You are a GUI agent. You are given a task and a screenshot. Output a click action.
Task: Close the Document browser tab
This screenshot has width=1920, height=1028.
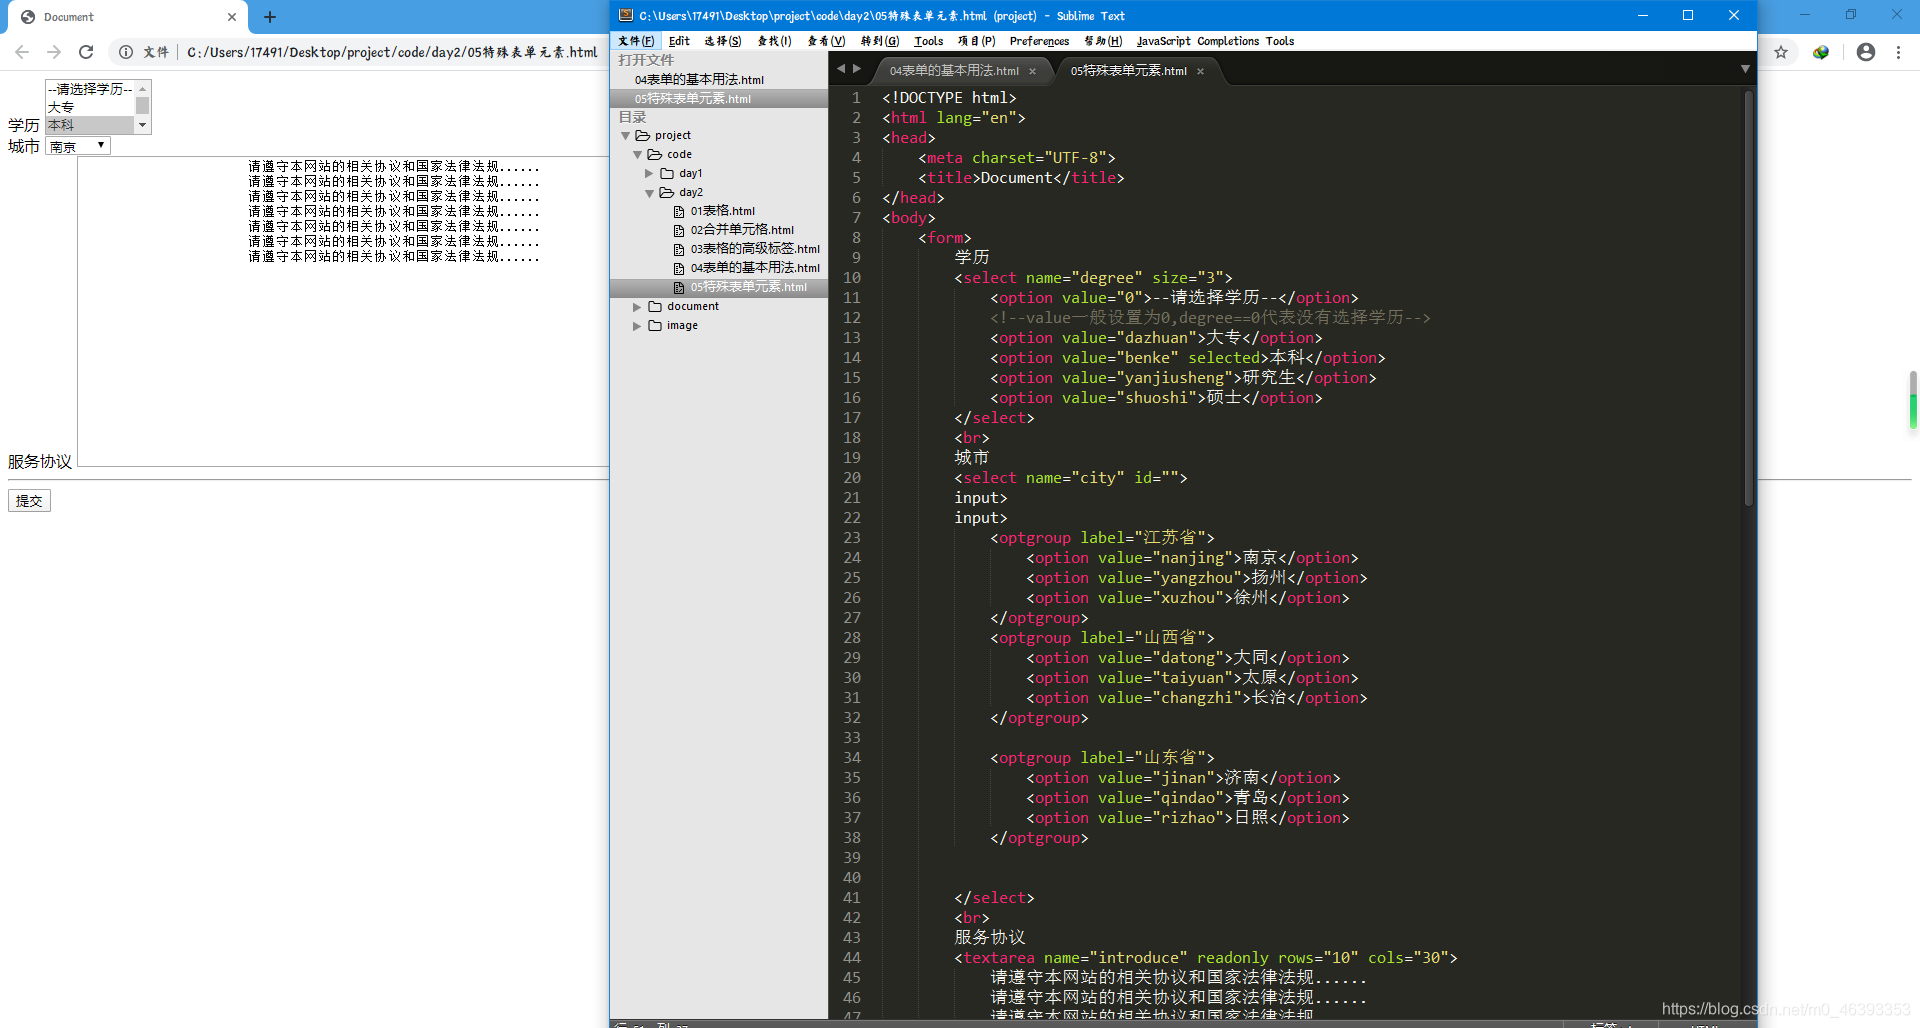232,17
